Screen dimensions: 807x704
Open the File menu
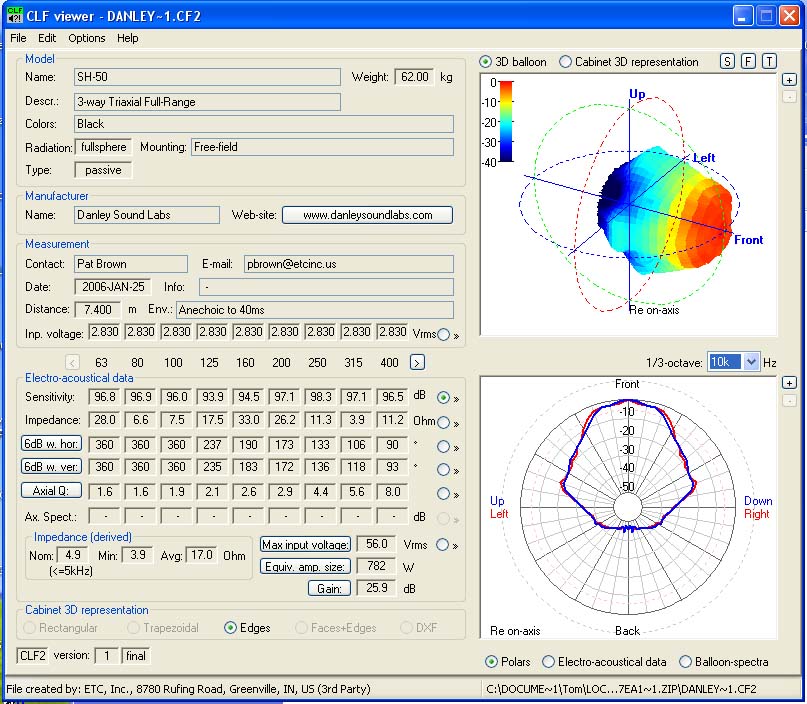[18, 38]
